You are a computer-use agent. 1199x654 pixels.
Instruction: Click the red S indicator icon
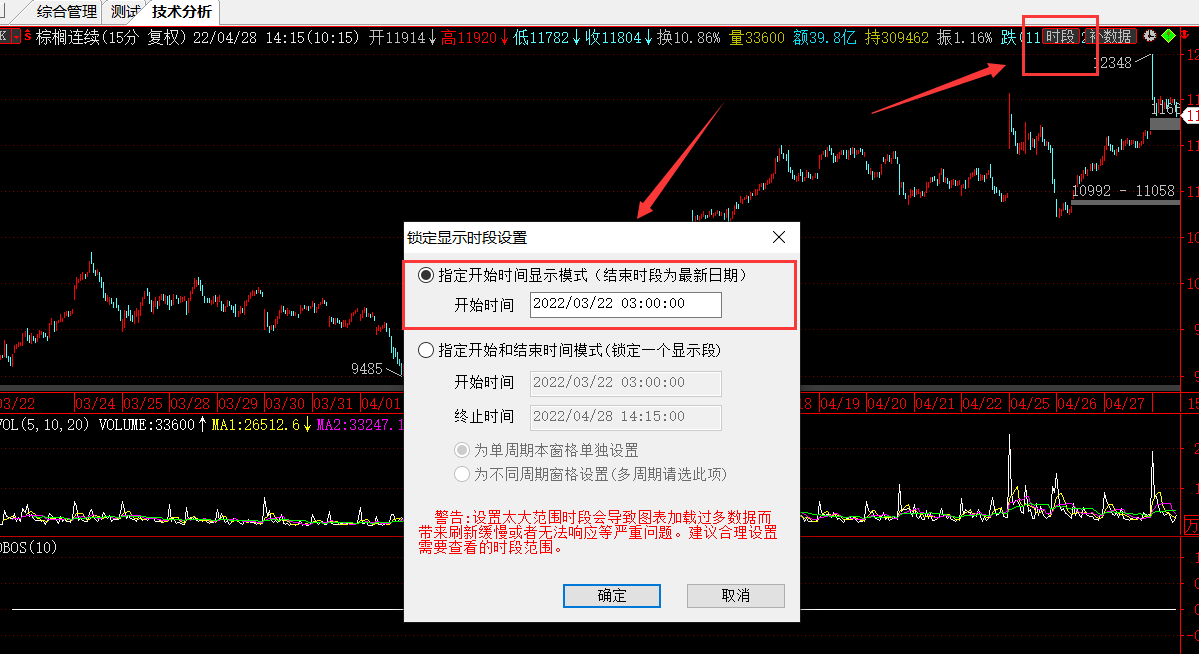click(x=28, y=36)
